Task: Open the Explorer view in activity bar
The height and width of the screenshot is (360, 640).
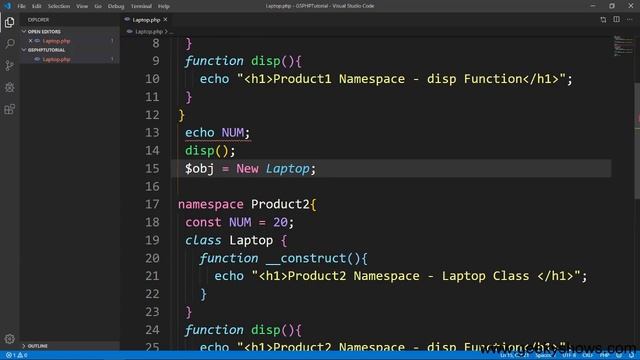Action: pos(9,22)
